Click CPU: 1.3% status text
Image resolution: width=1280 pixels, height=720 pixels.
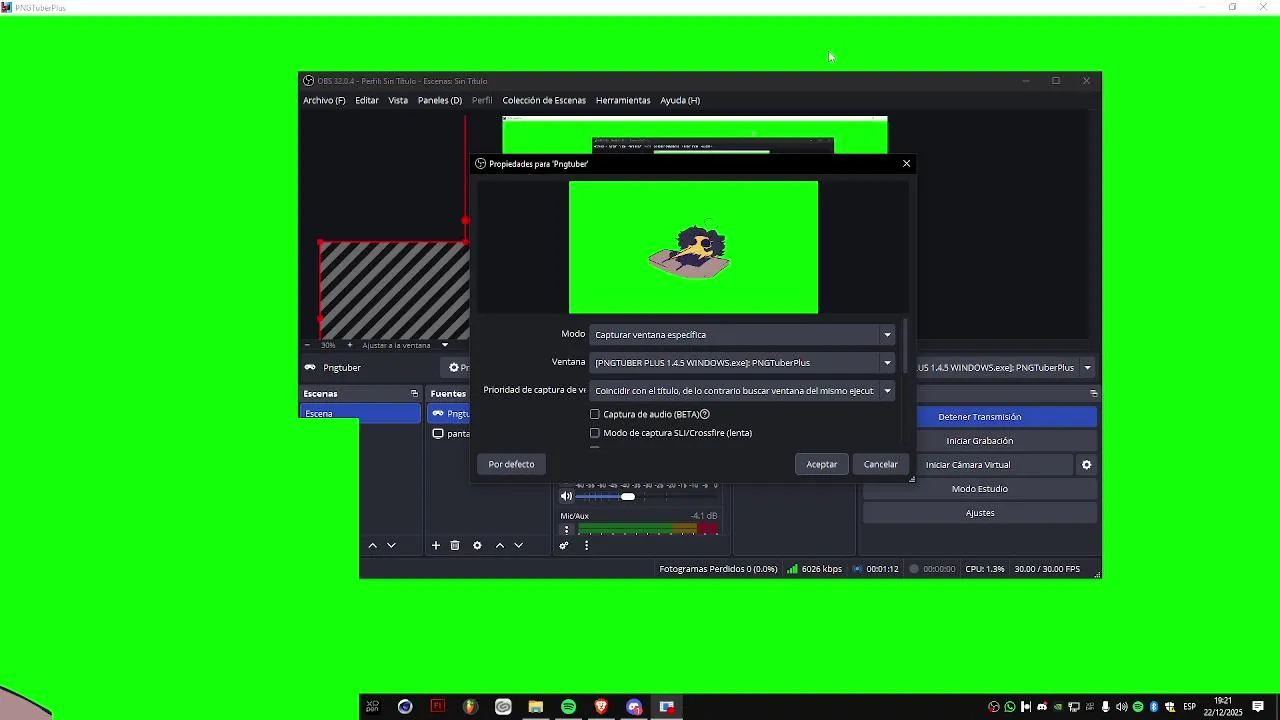tap(985, 569)
